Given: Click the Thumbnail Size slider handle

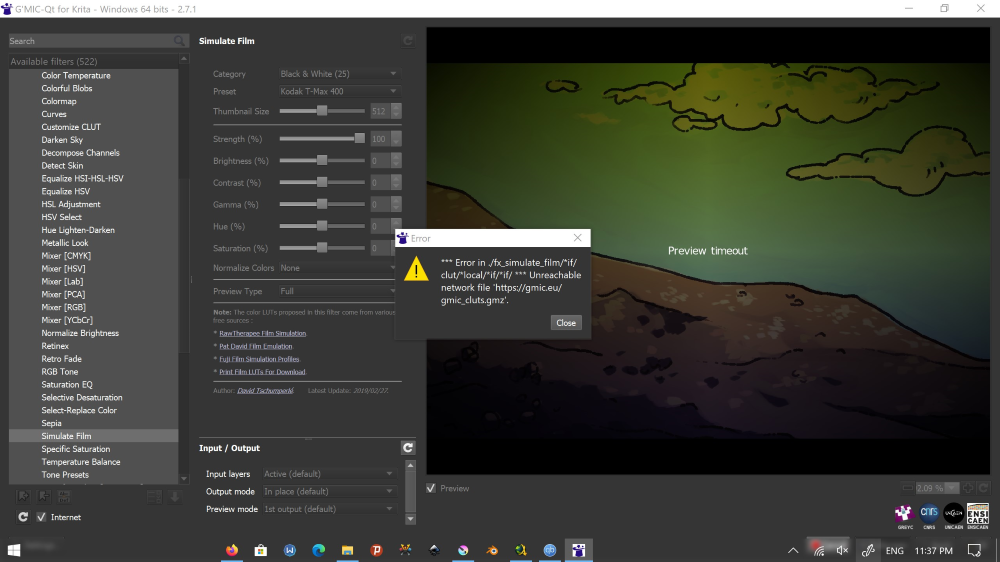Looking at the screenshot, I should (x=322, y=111).
